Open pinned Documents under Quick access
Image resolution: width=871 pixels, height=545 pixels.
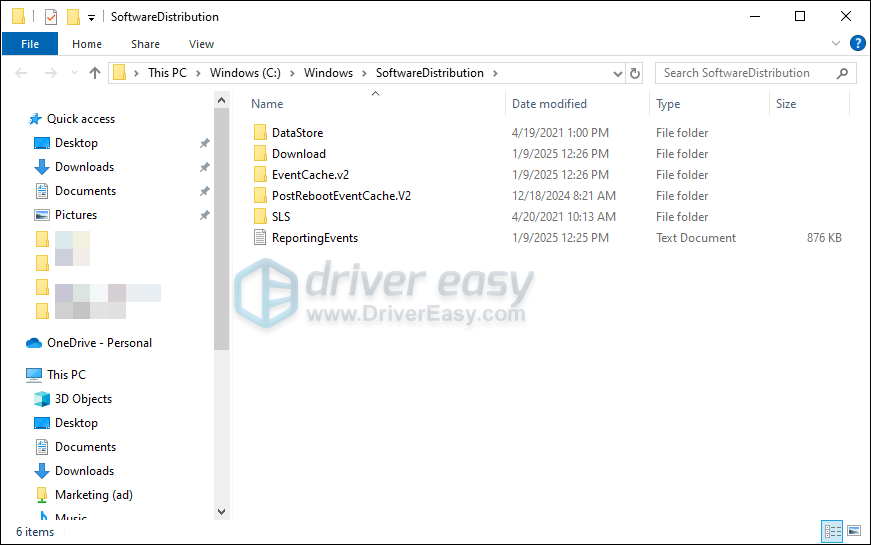[85, 191]
